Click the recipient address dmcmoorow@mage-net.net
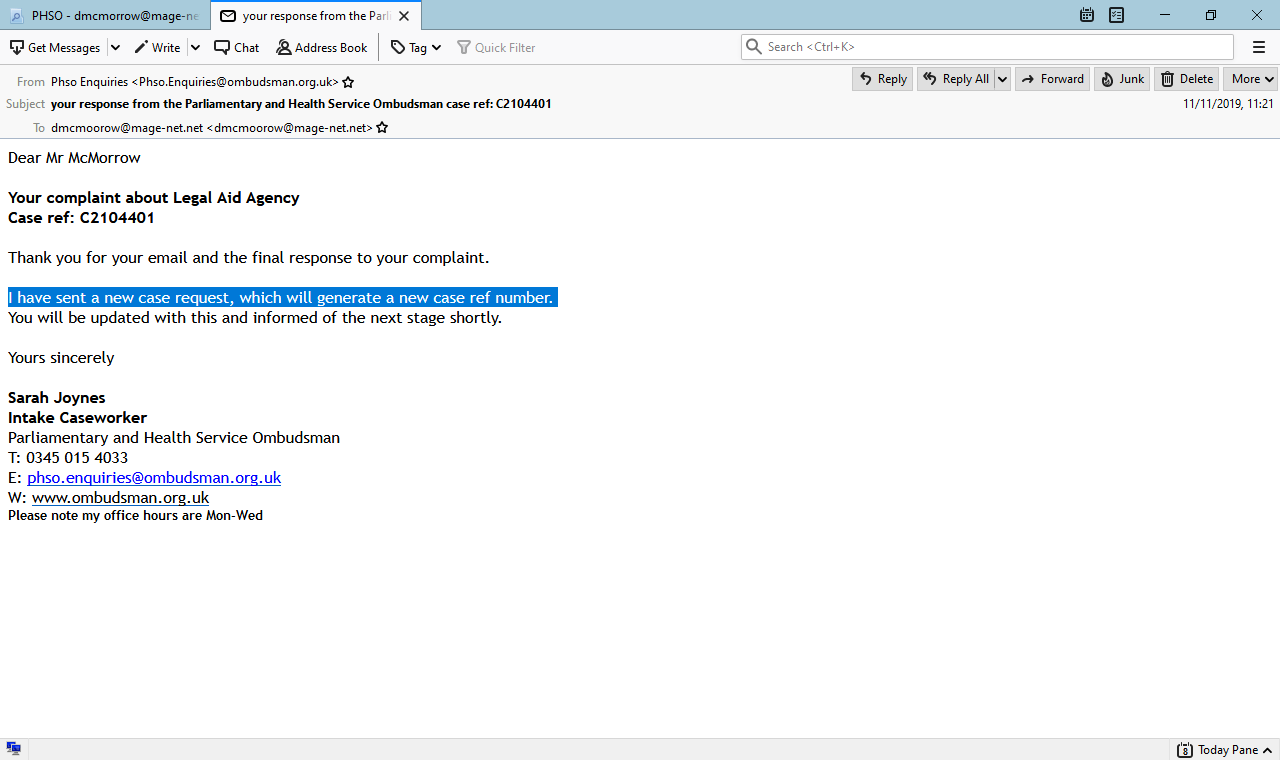 (212, 128)
